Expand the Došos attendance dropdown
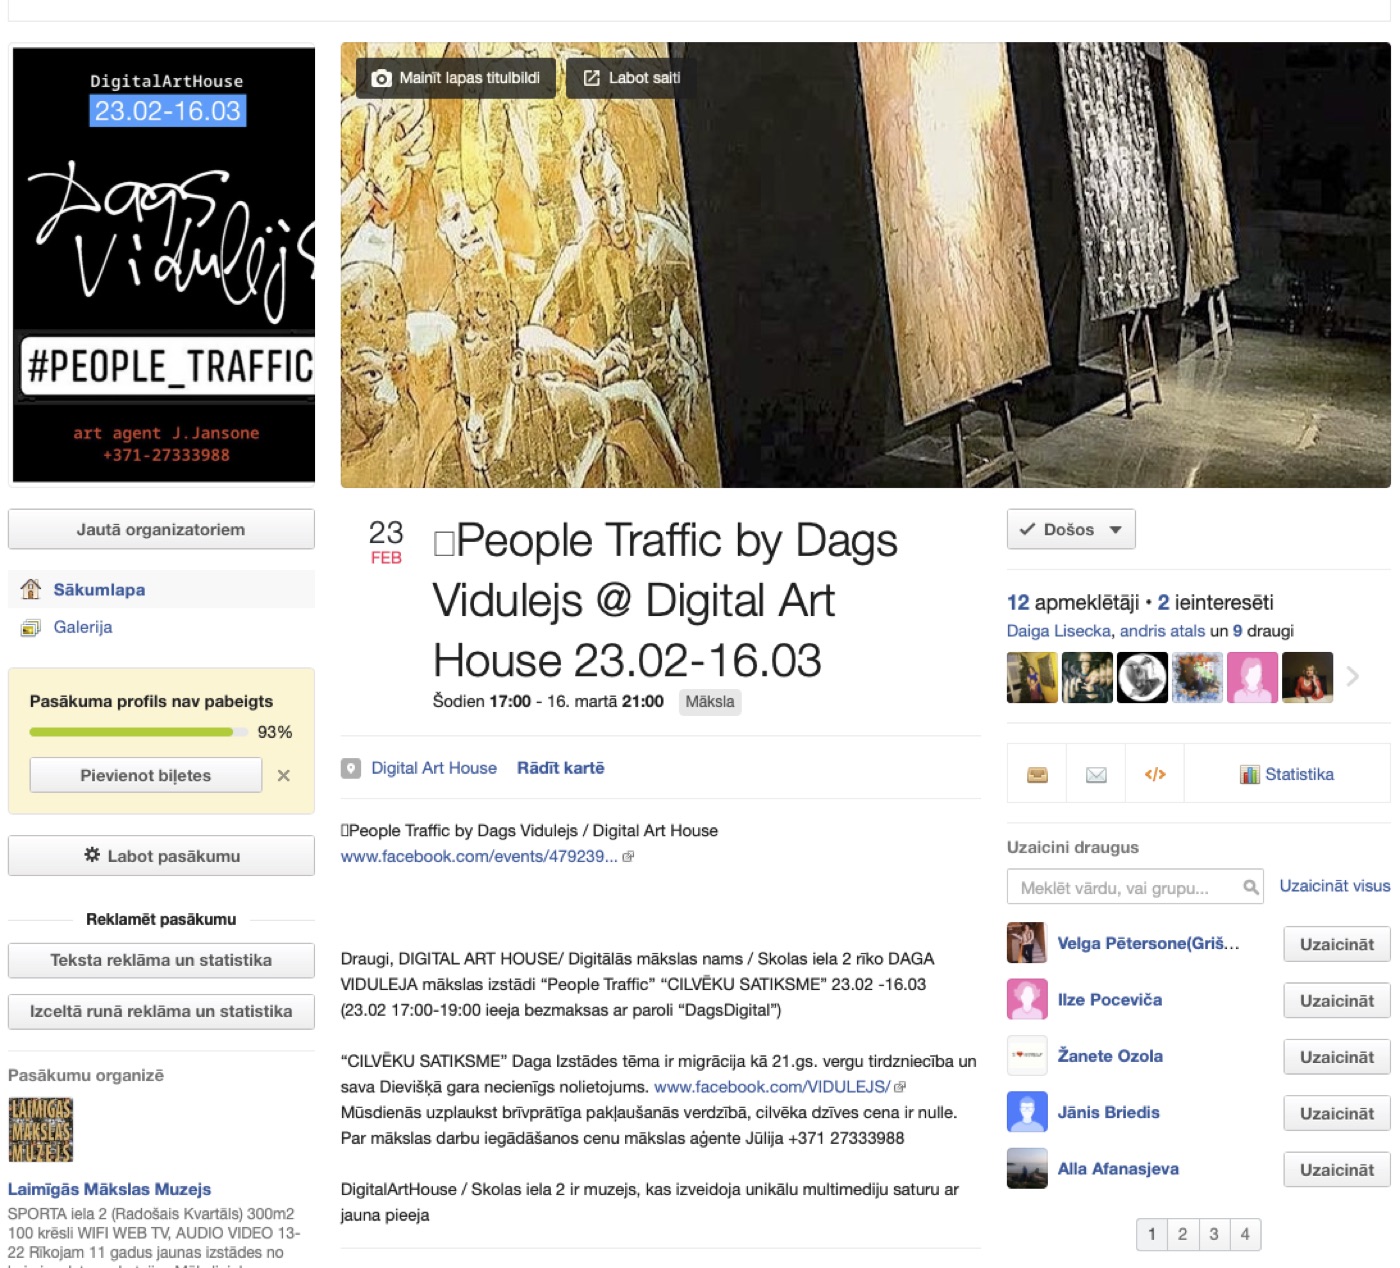This screenshot has width=1400, height=1268. [x=1116, y=530]
